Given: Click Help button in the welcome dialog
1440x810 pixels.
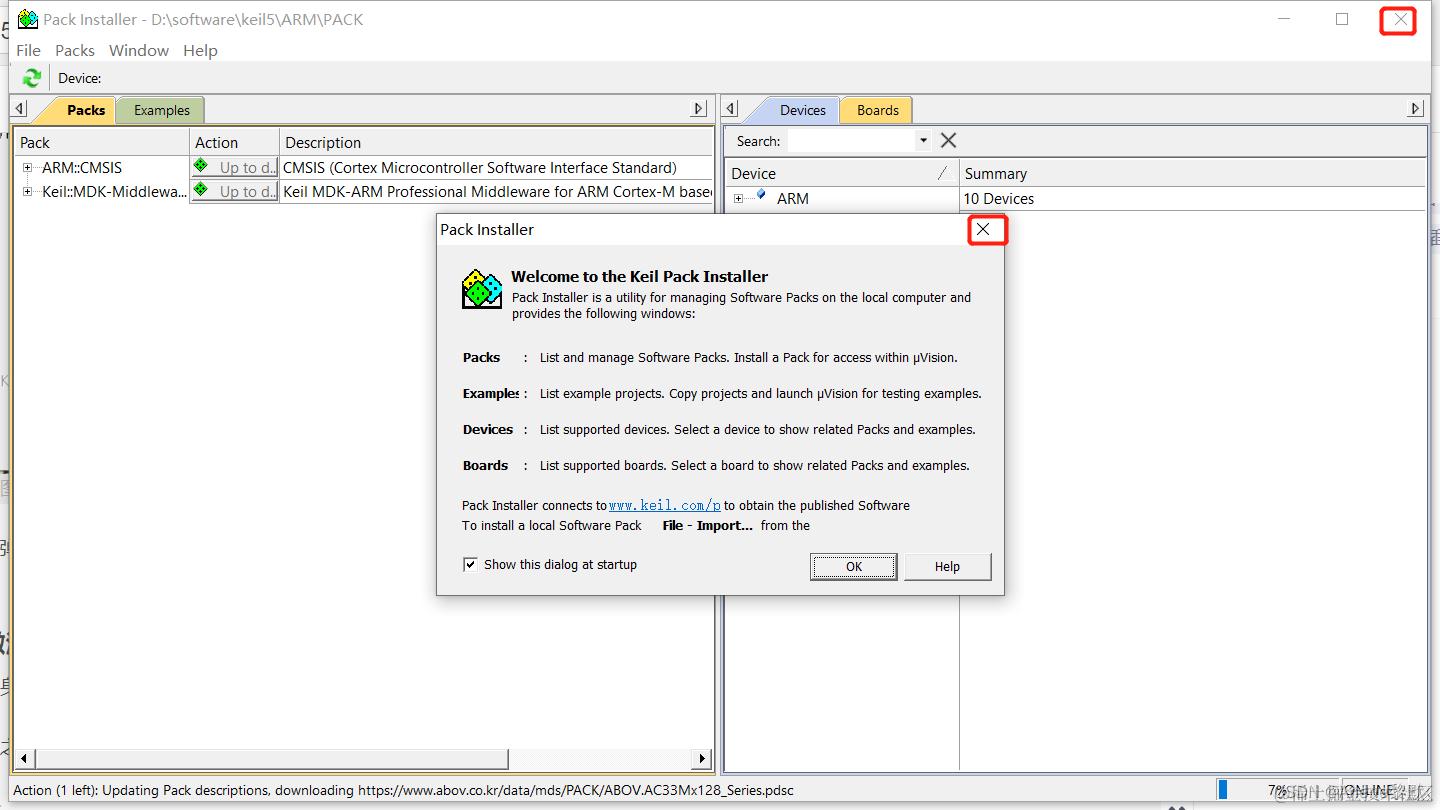Looking at the screenshot, I should (x=947, y=567).
